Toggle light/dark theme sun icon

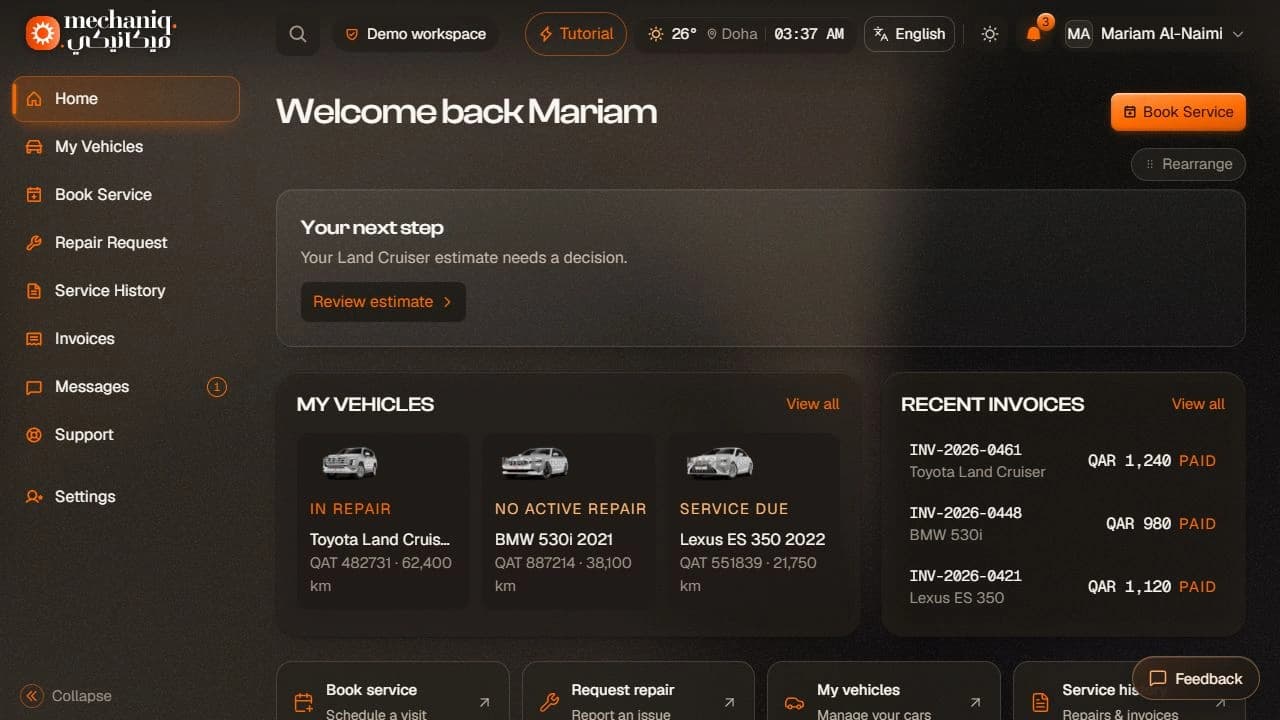990,34
